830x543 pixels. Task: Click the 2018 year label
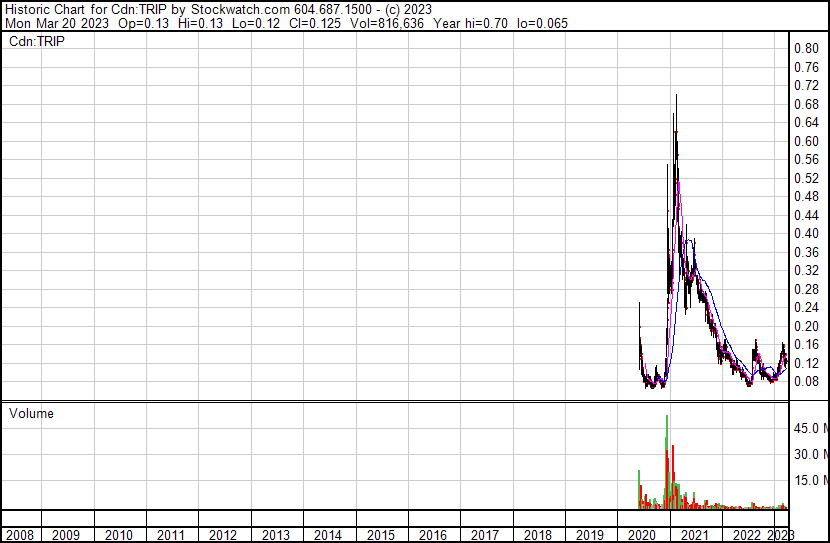[x=536, y=535]
